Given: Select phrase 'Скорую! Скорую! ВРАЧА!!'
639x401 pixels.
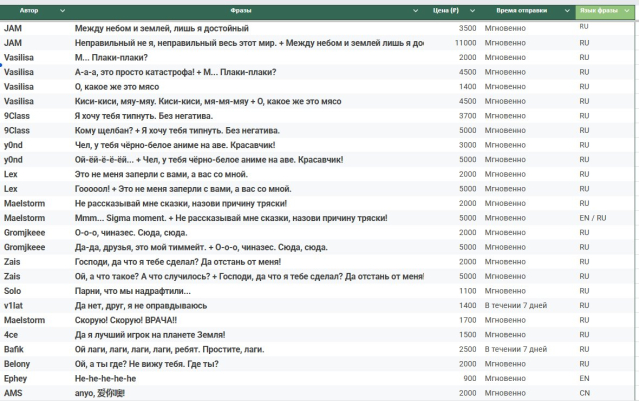Looking at the screenshot, I should 126,321.
